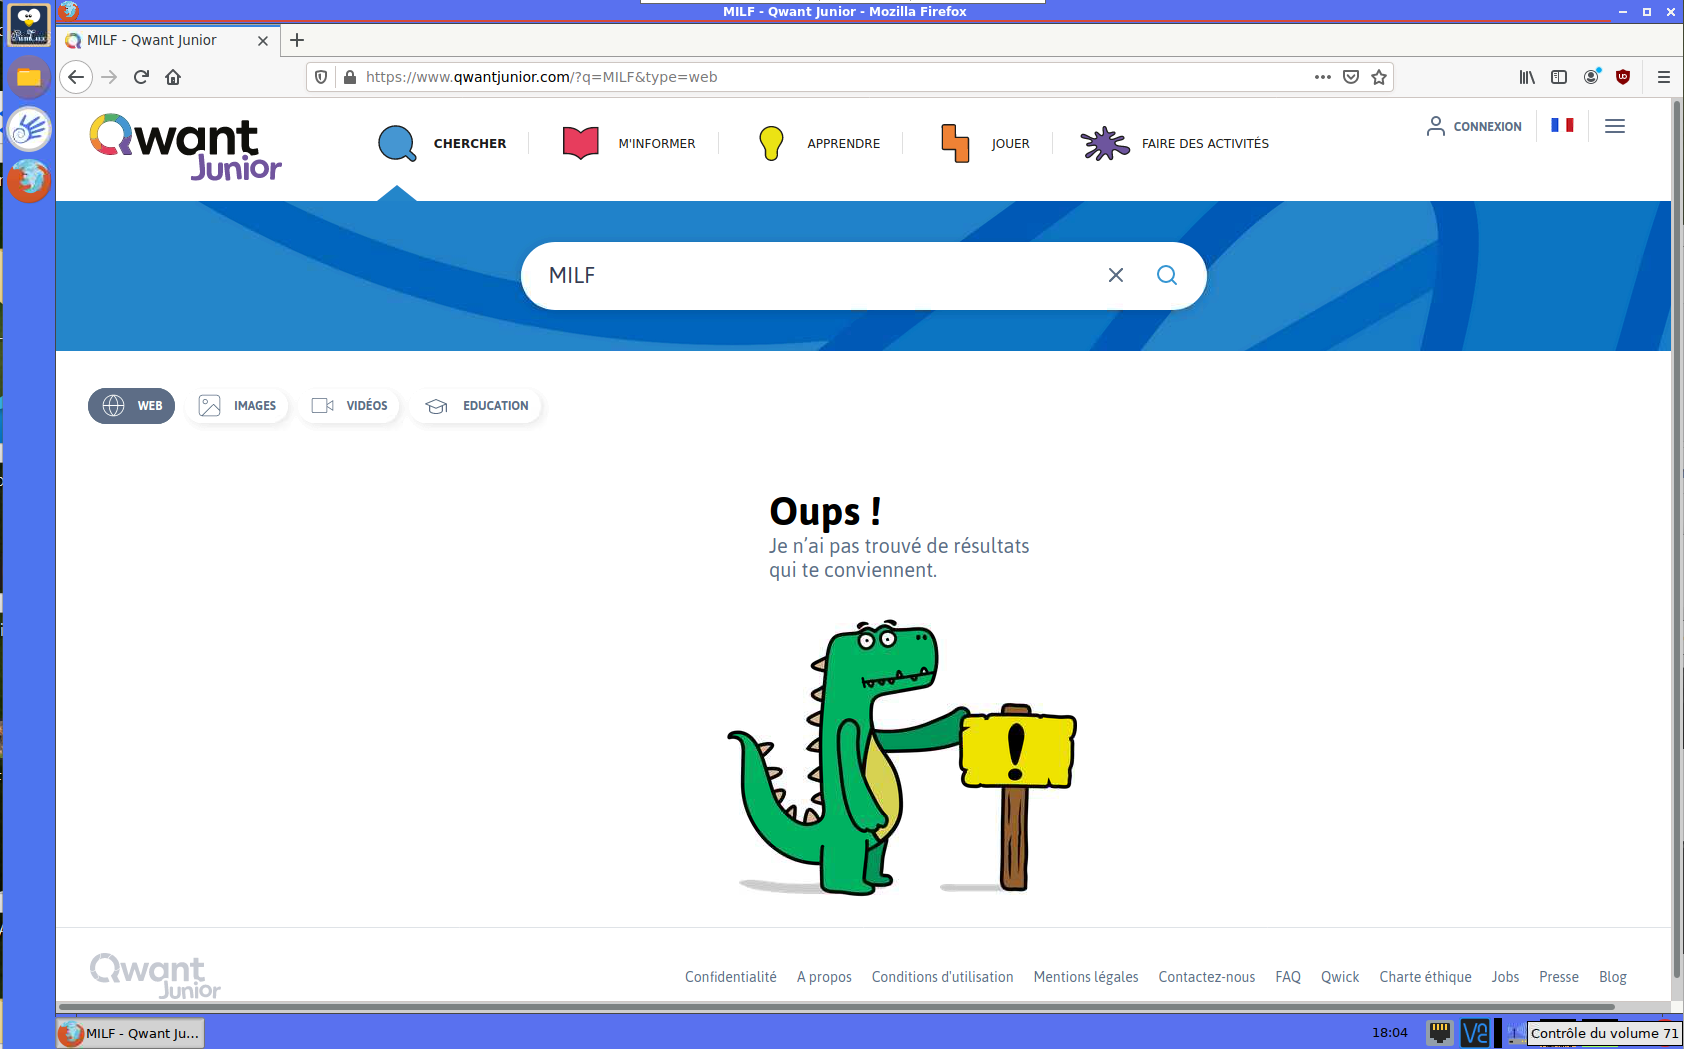The height and width of the screenshot is (1049, 1684).
Task: Close the MILF - Qwant Junior tab
Action: click(x=263, y=41)
